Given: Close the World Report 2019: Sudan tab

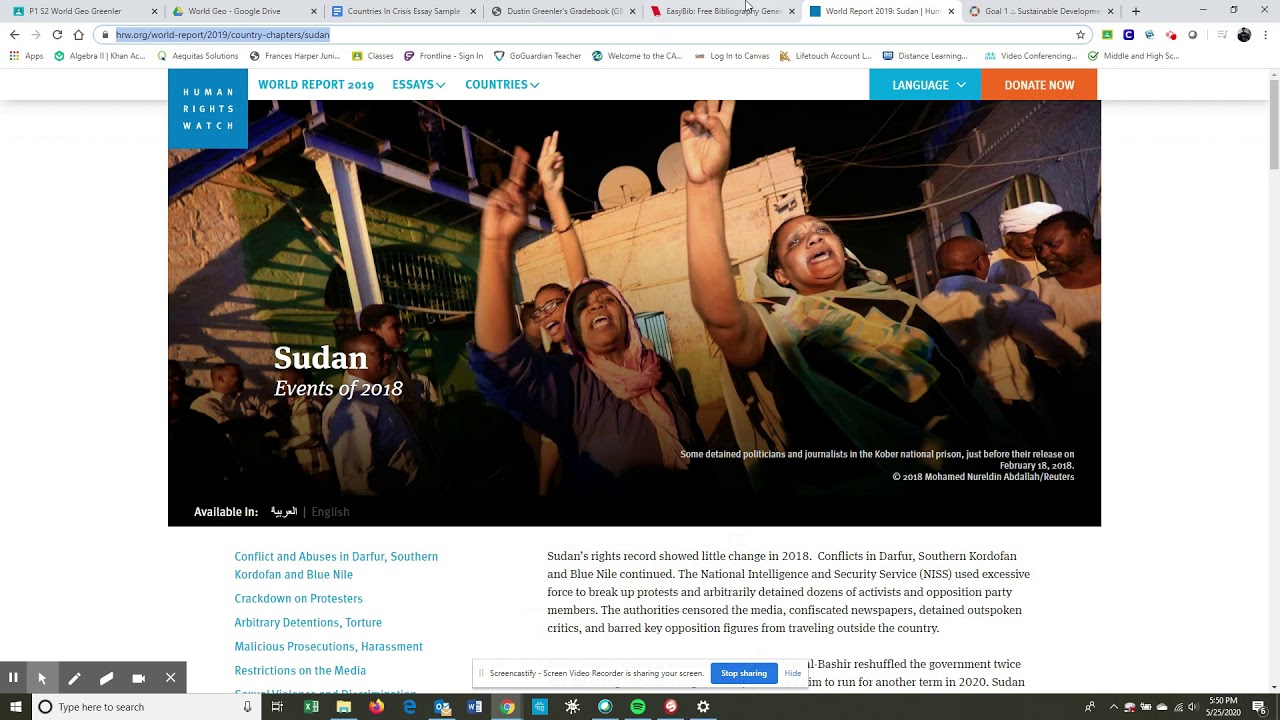Looking at the screenshot, I should (x=950, y=11).
